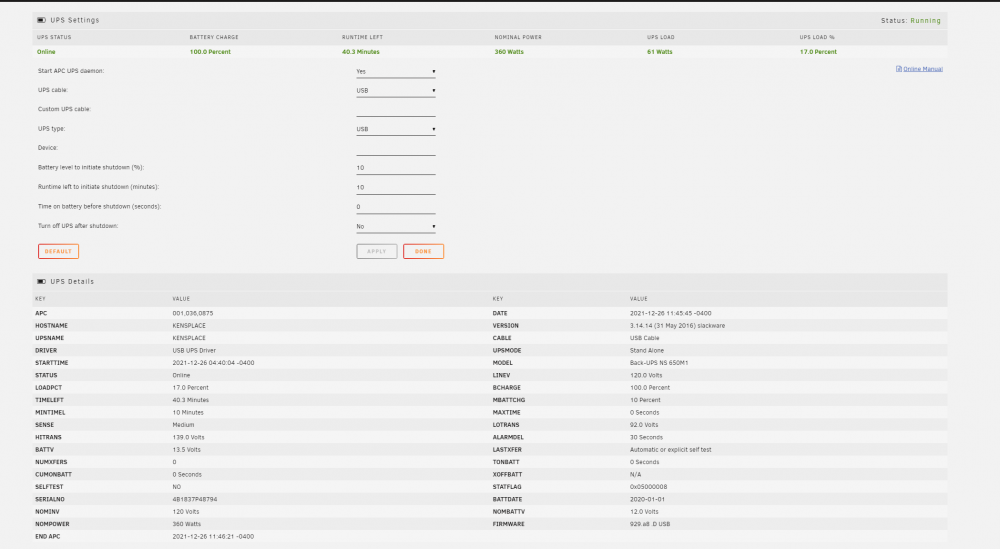Open the Turn off UPS after shutdown dropdown
The height and width of the screenshot is (549, 1000).
point(395,226)
